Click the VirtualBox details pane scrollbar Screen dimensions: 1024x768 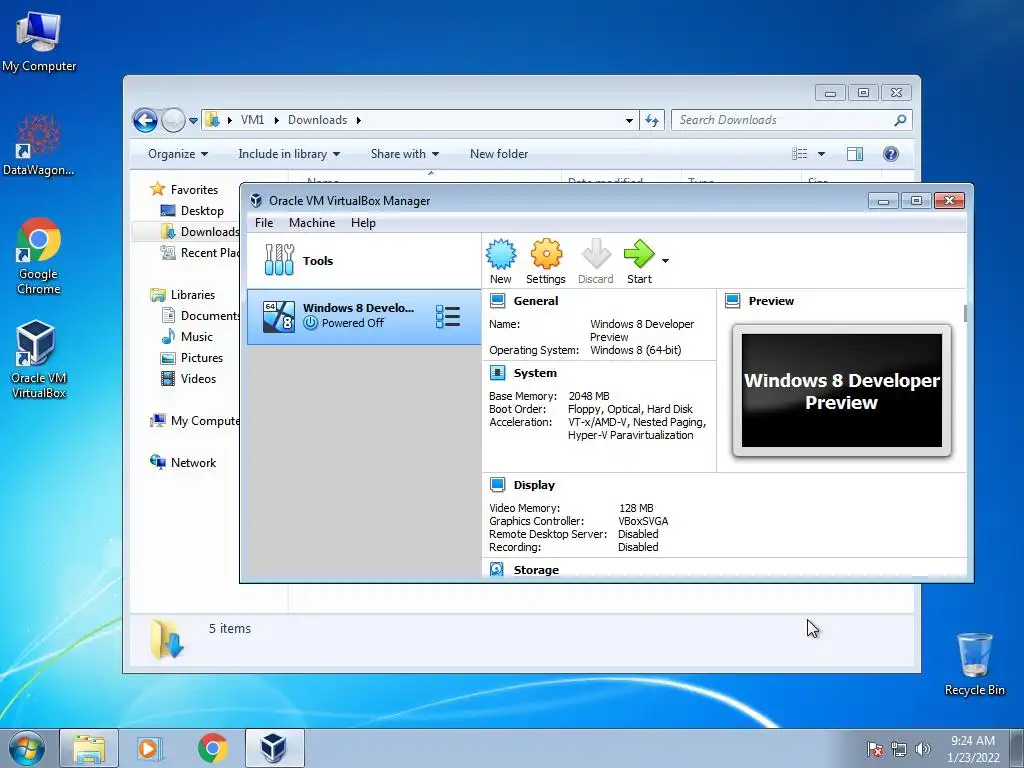click(965, 313)
